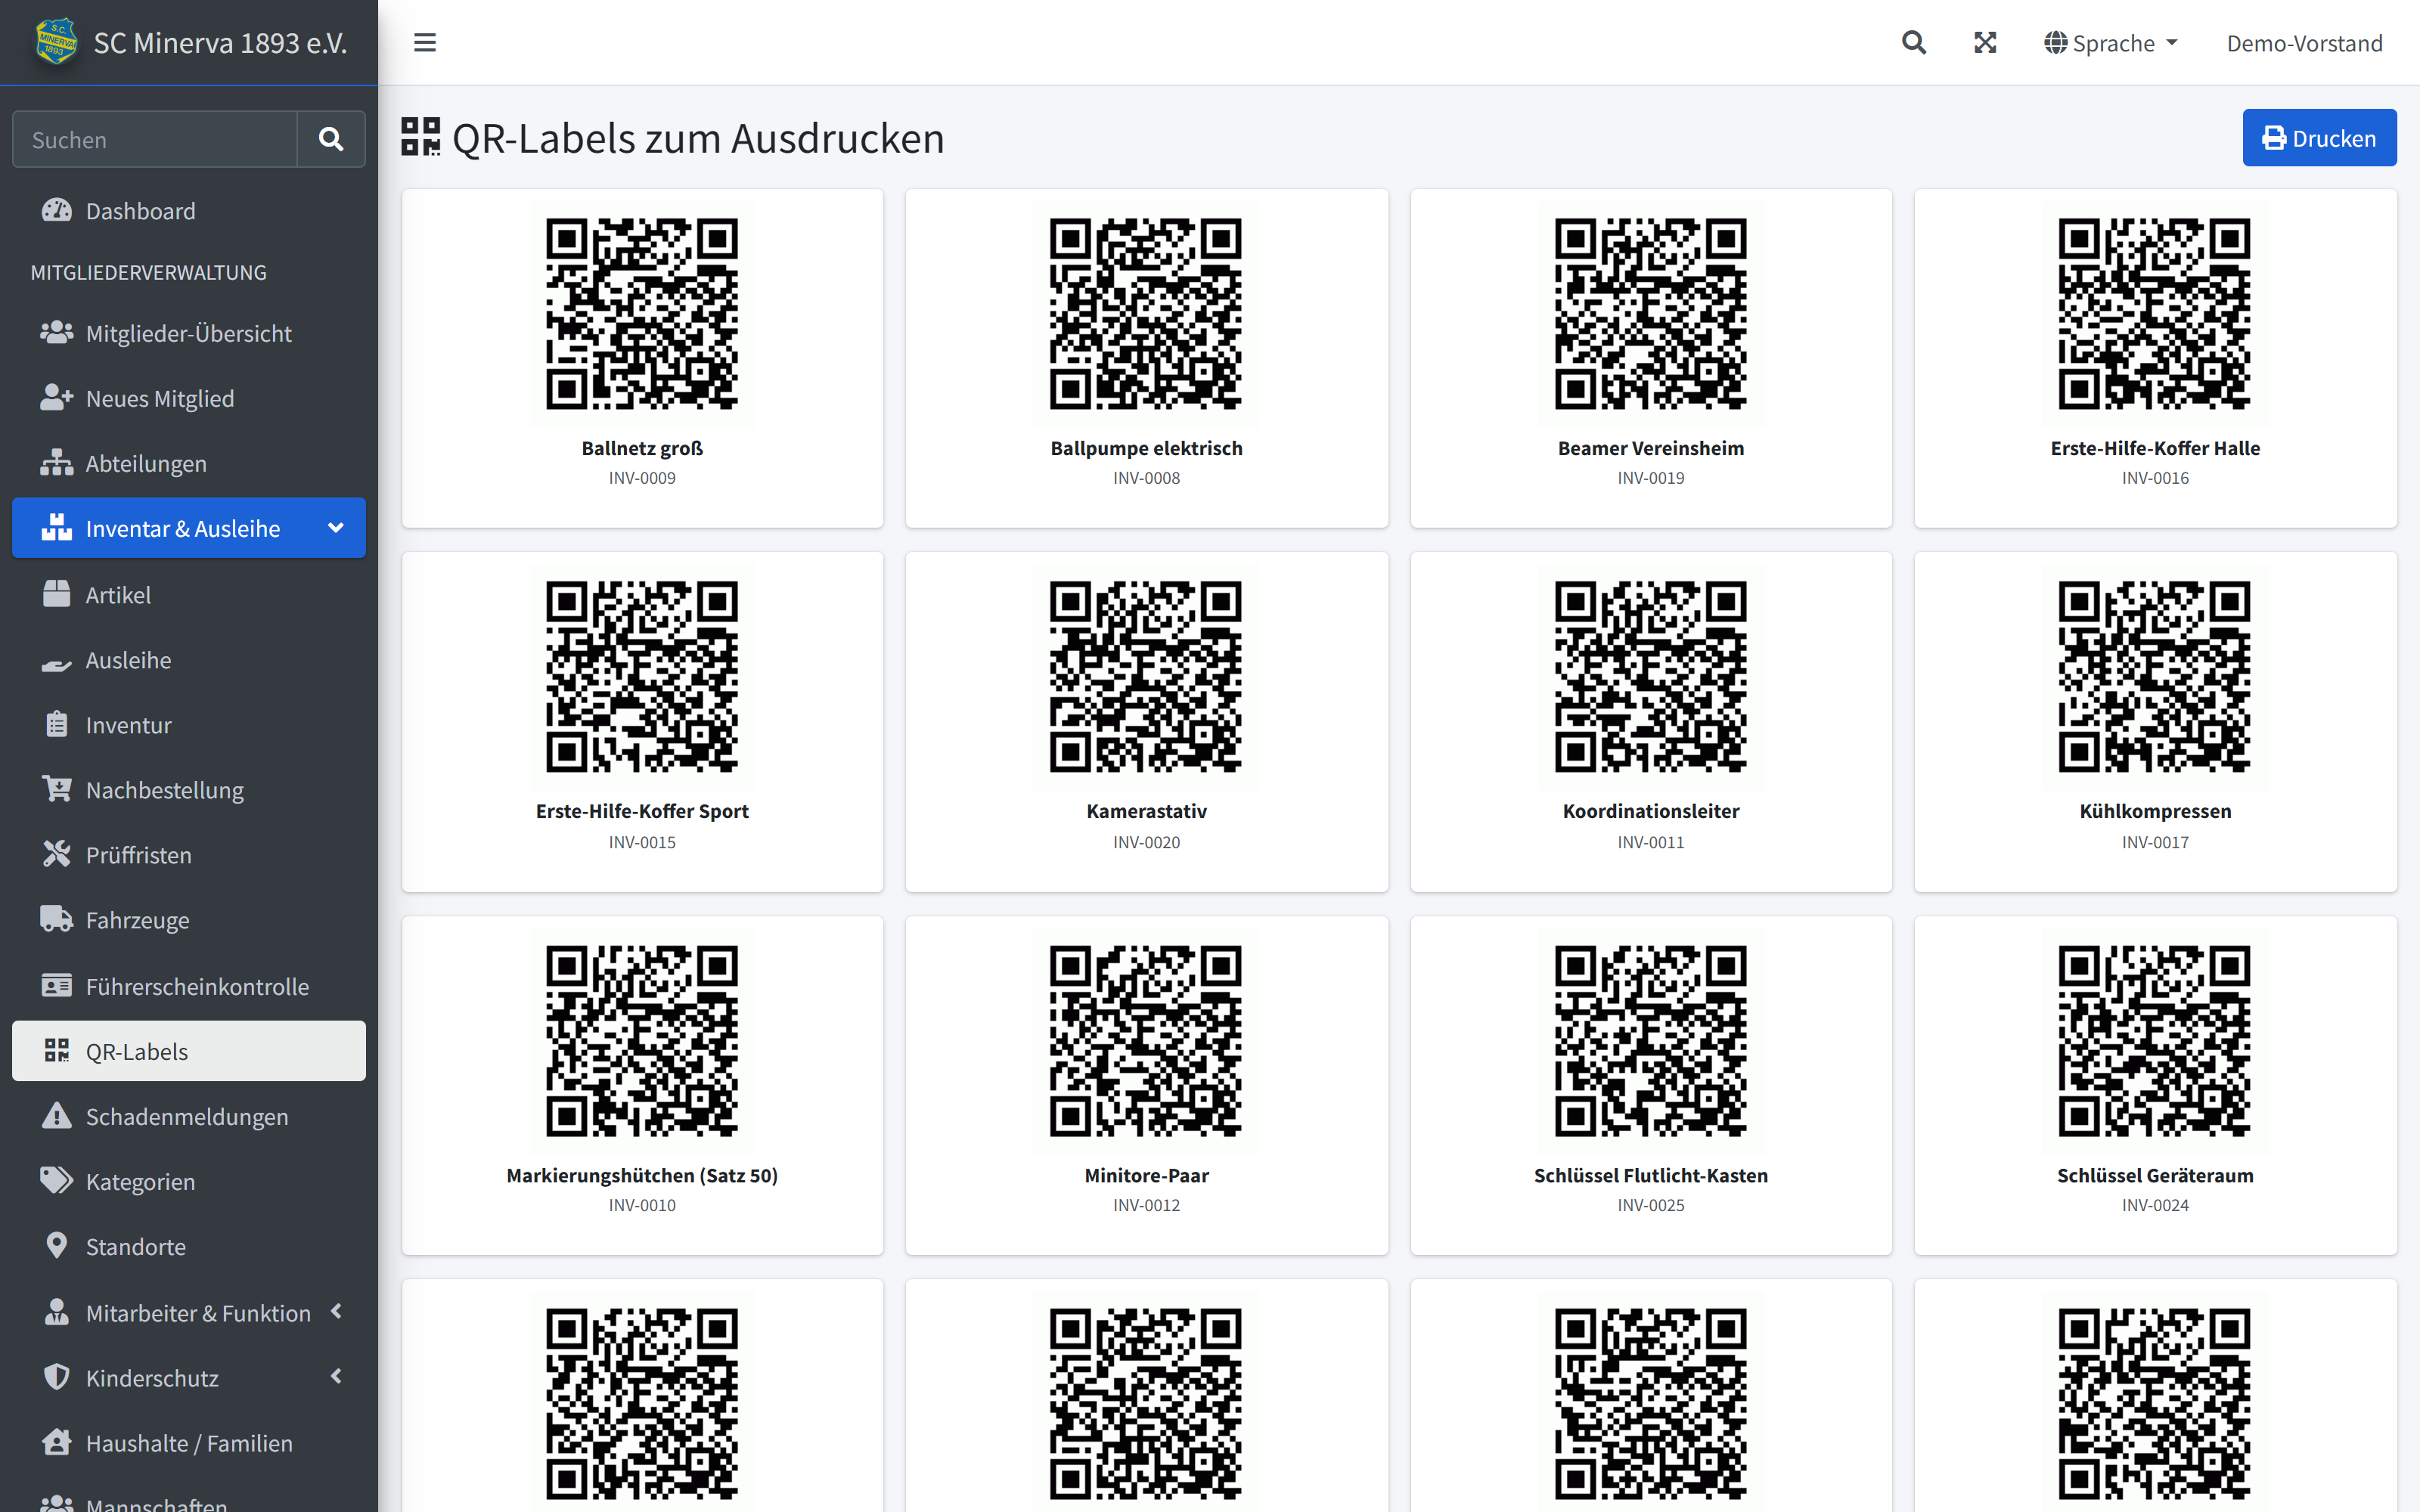The width and height of the screenshot is (2420, 1512).
Task: Click the Abteilungen sitemap icon
Action: click(x=57, y=462)
